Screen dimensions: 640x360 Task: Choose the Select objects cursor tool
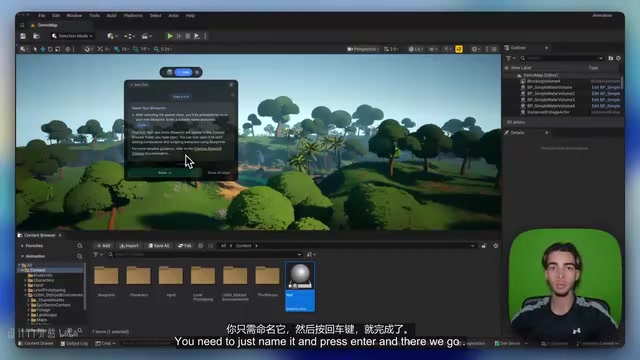click(x=35, y=49)
